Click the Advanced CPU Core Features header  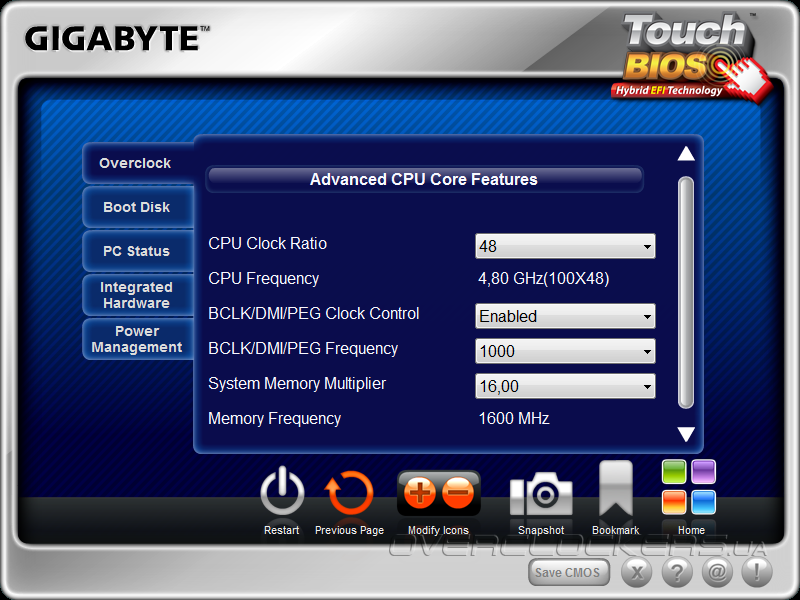pos(424,180)
